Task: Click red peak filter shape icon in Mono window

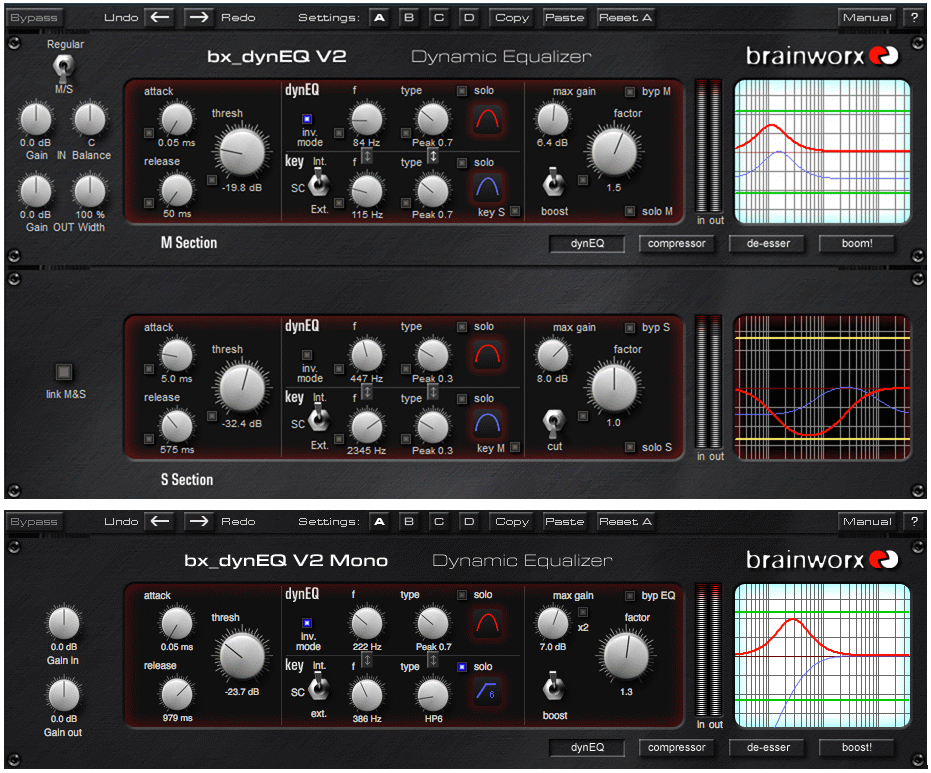Action: 487,622
